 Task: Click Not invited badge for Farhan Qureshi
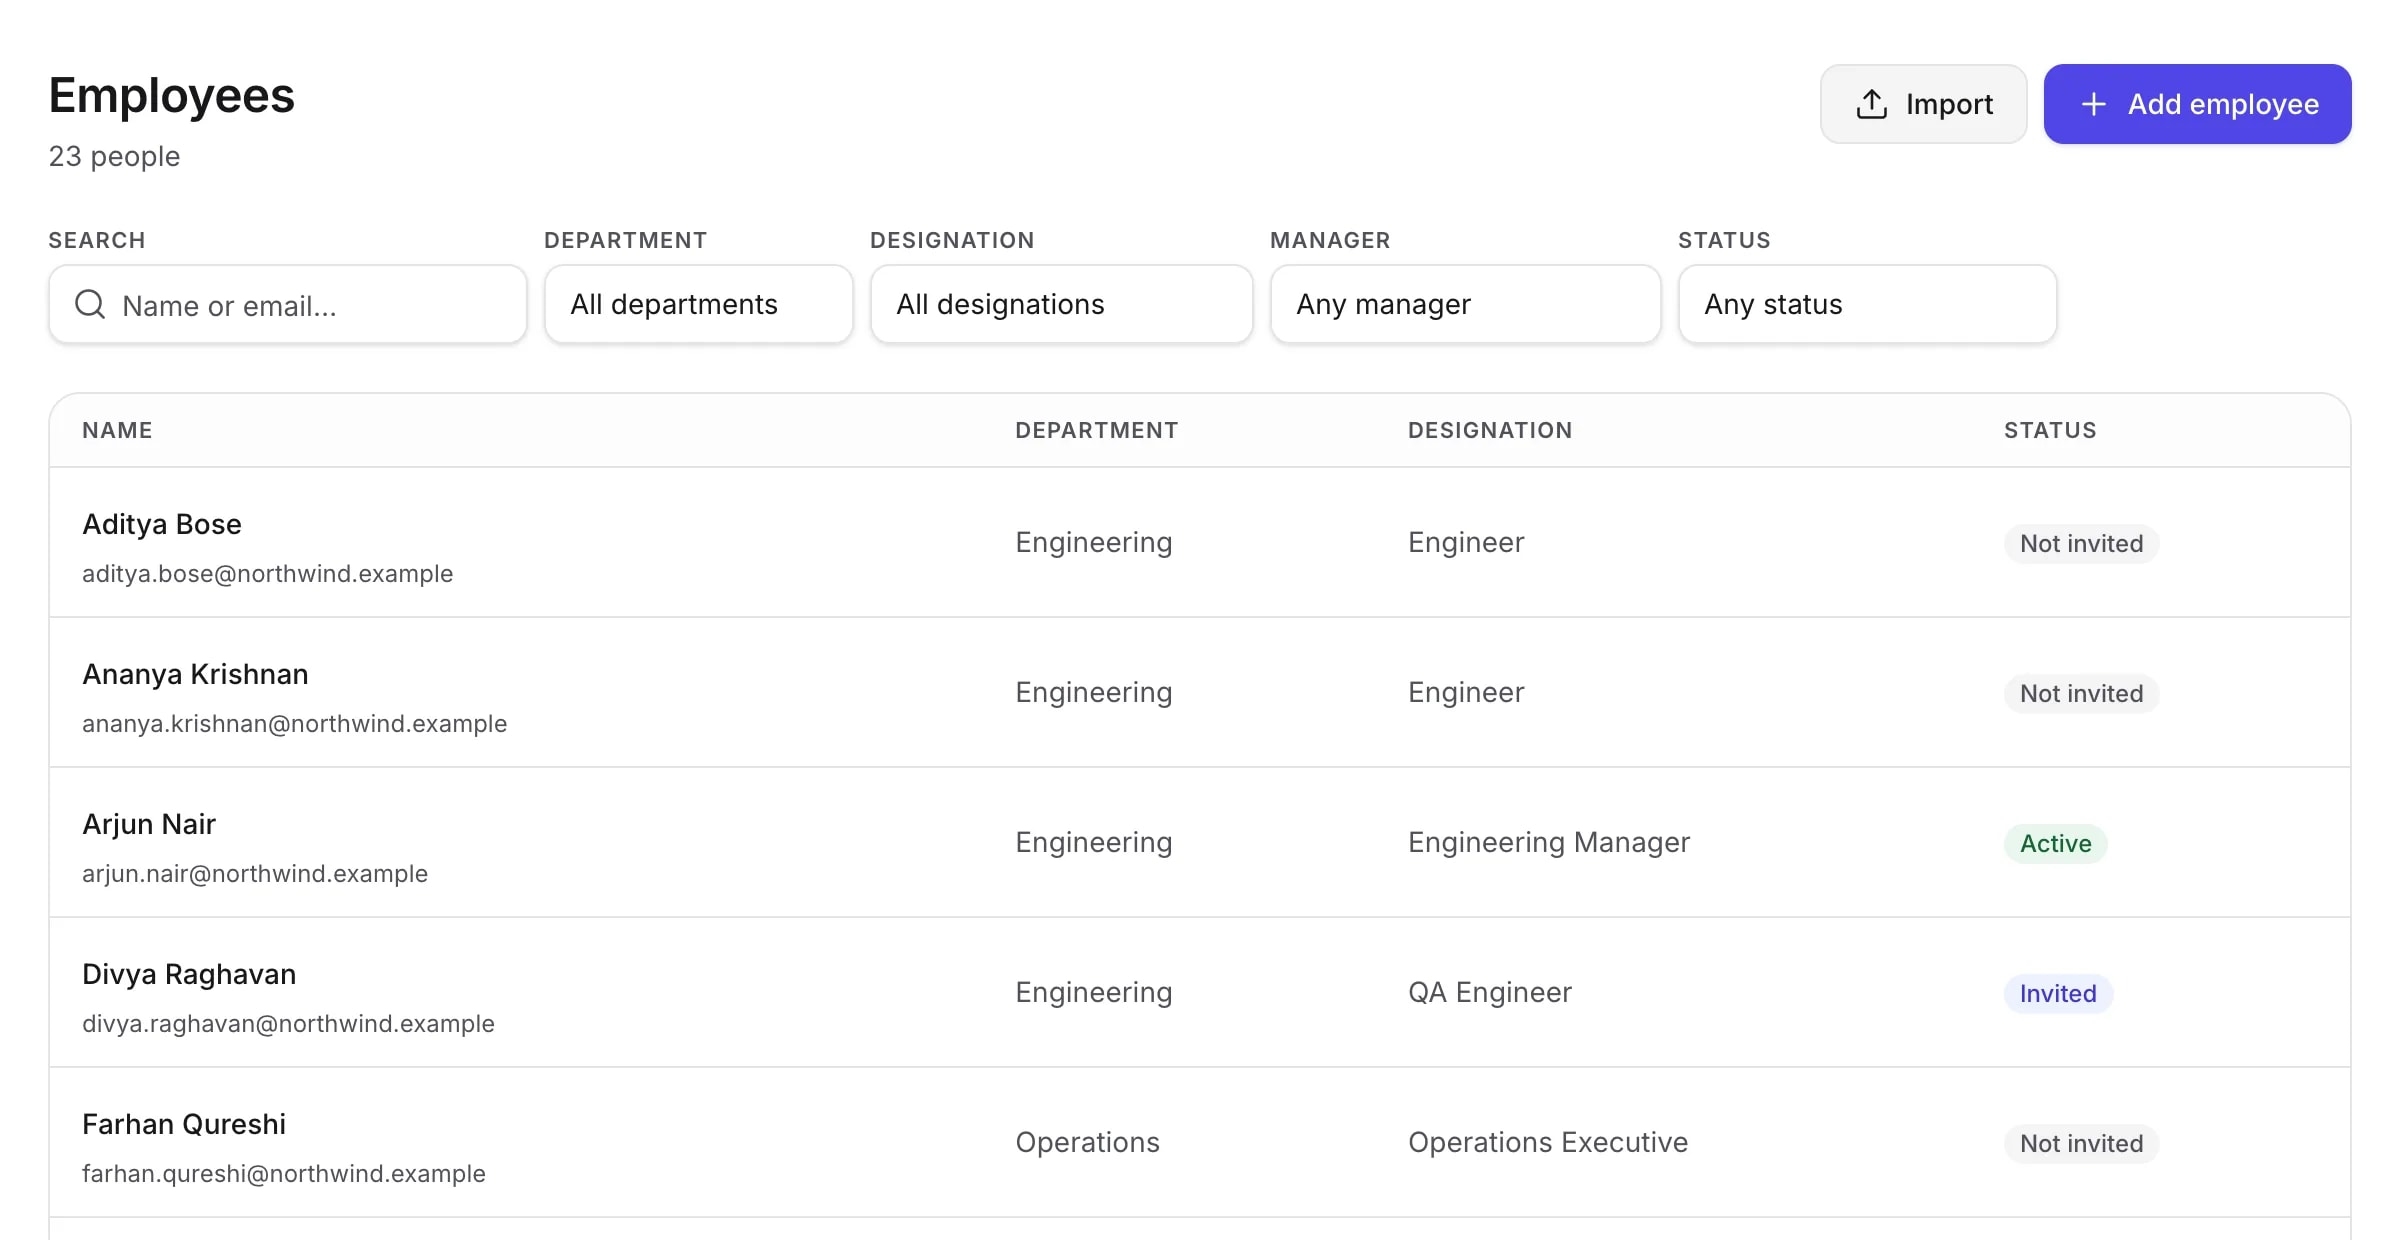2081,1143
